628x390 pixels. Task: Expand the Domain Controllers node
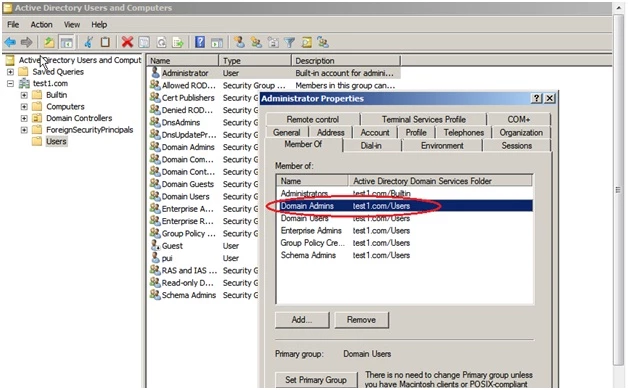pos(24,118)
